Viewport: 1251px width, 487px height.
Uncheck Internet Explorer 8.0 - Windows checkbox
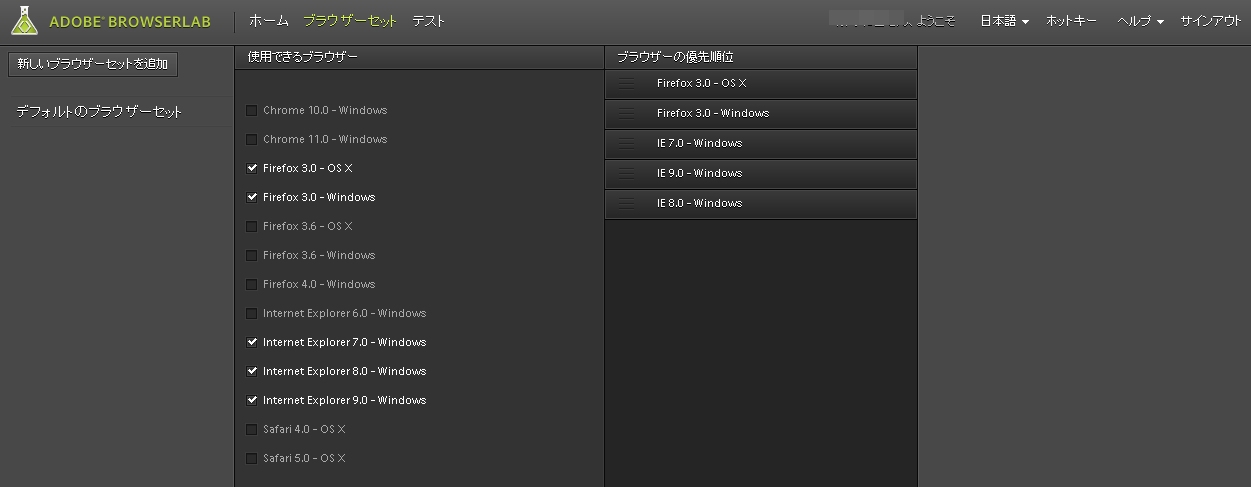point(252,371)
